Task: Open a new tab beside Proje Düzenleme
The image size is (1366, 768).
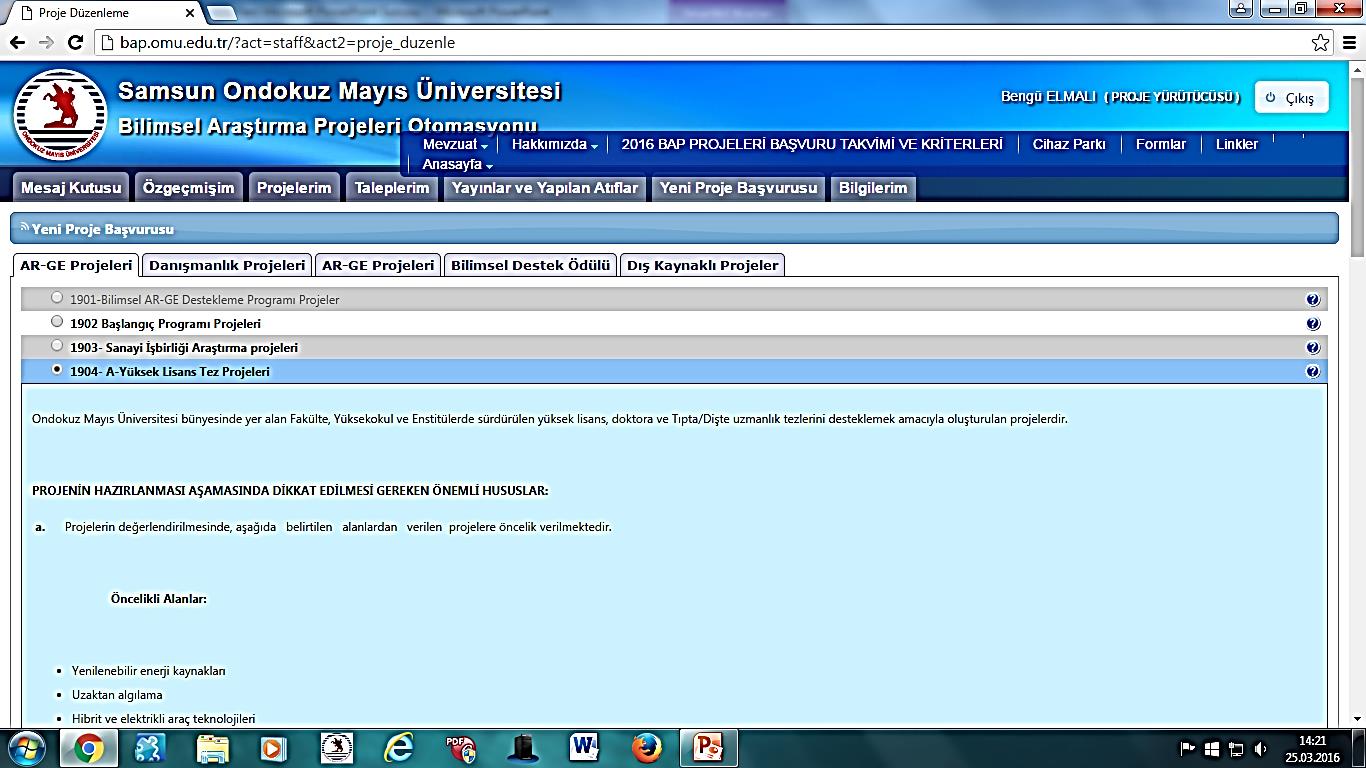Action: pos(222,14)
